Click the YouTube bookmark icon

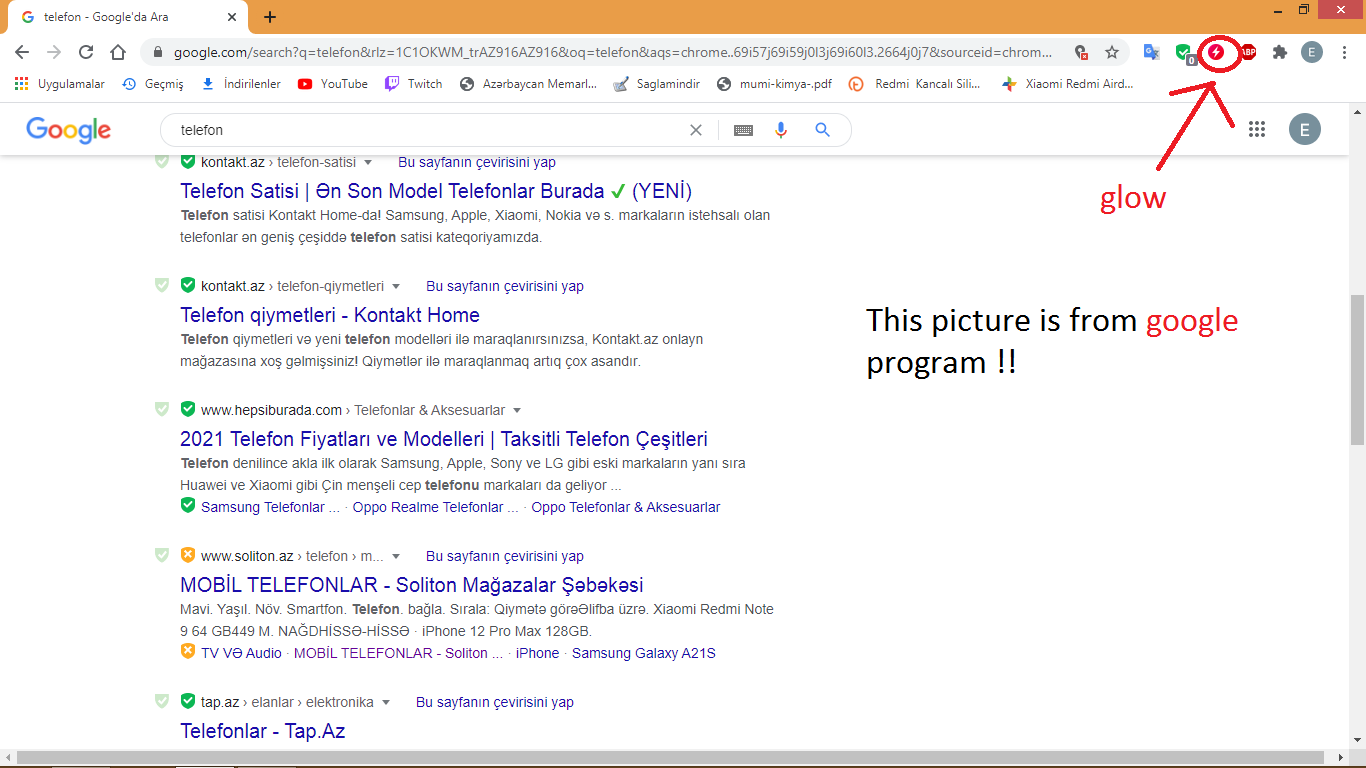(x=306, y=84)
